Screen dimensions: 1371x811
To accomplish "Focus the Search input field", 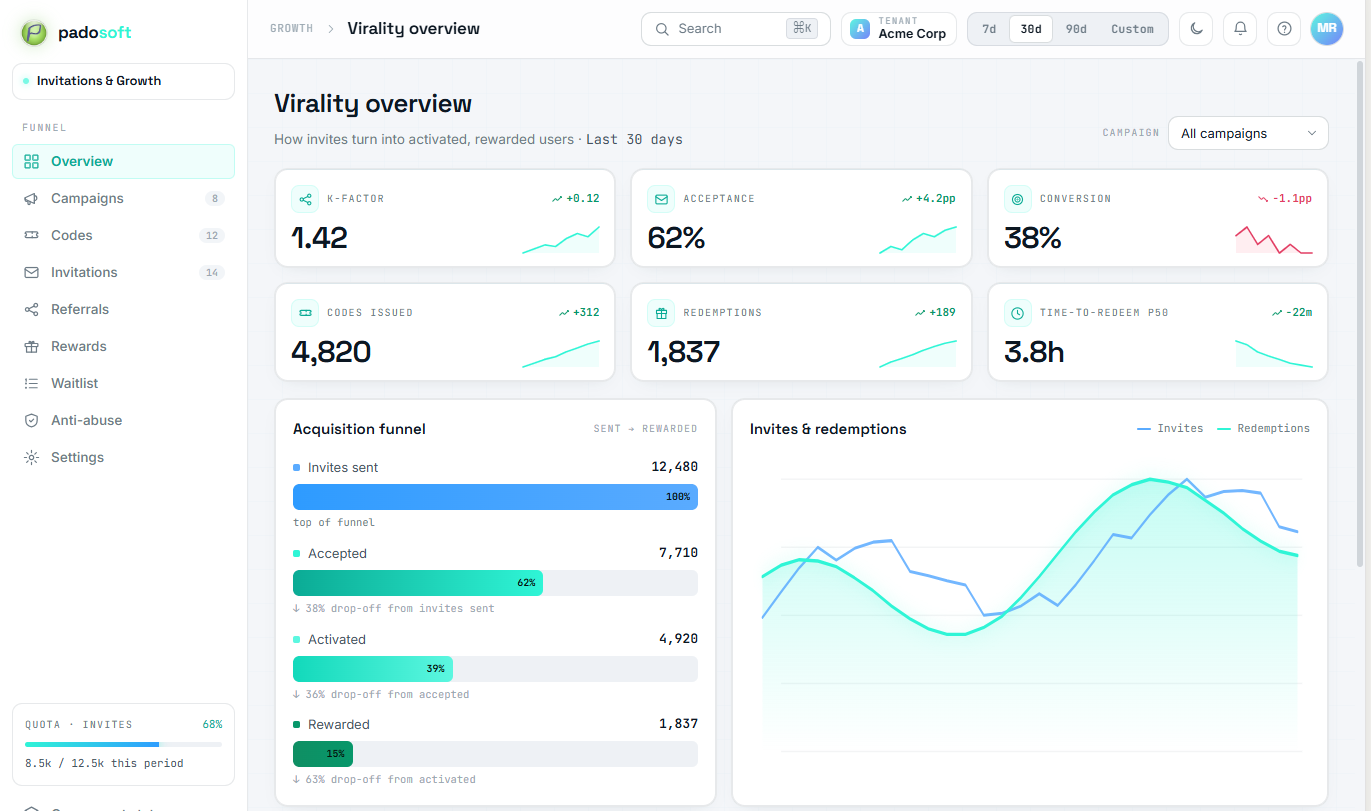I will point(736,29).
